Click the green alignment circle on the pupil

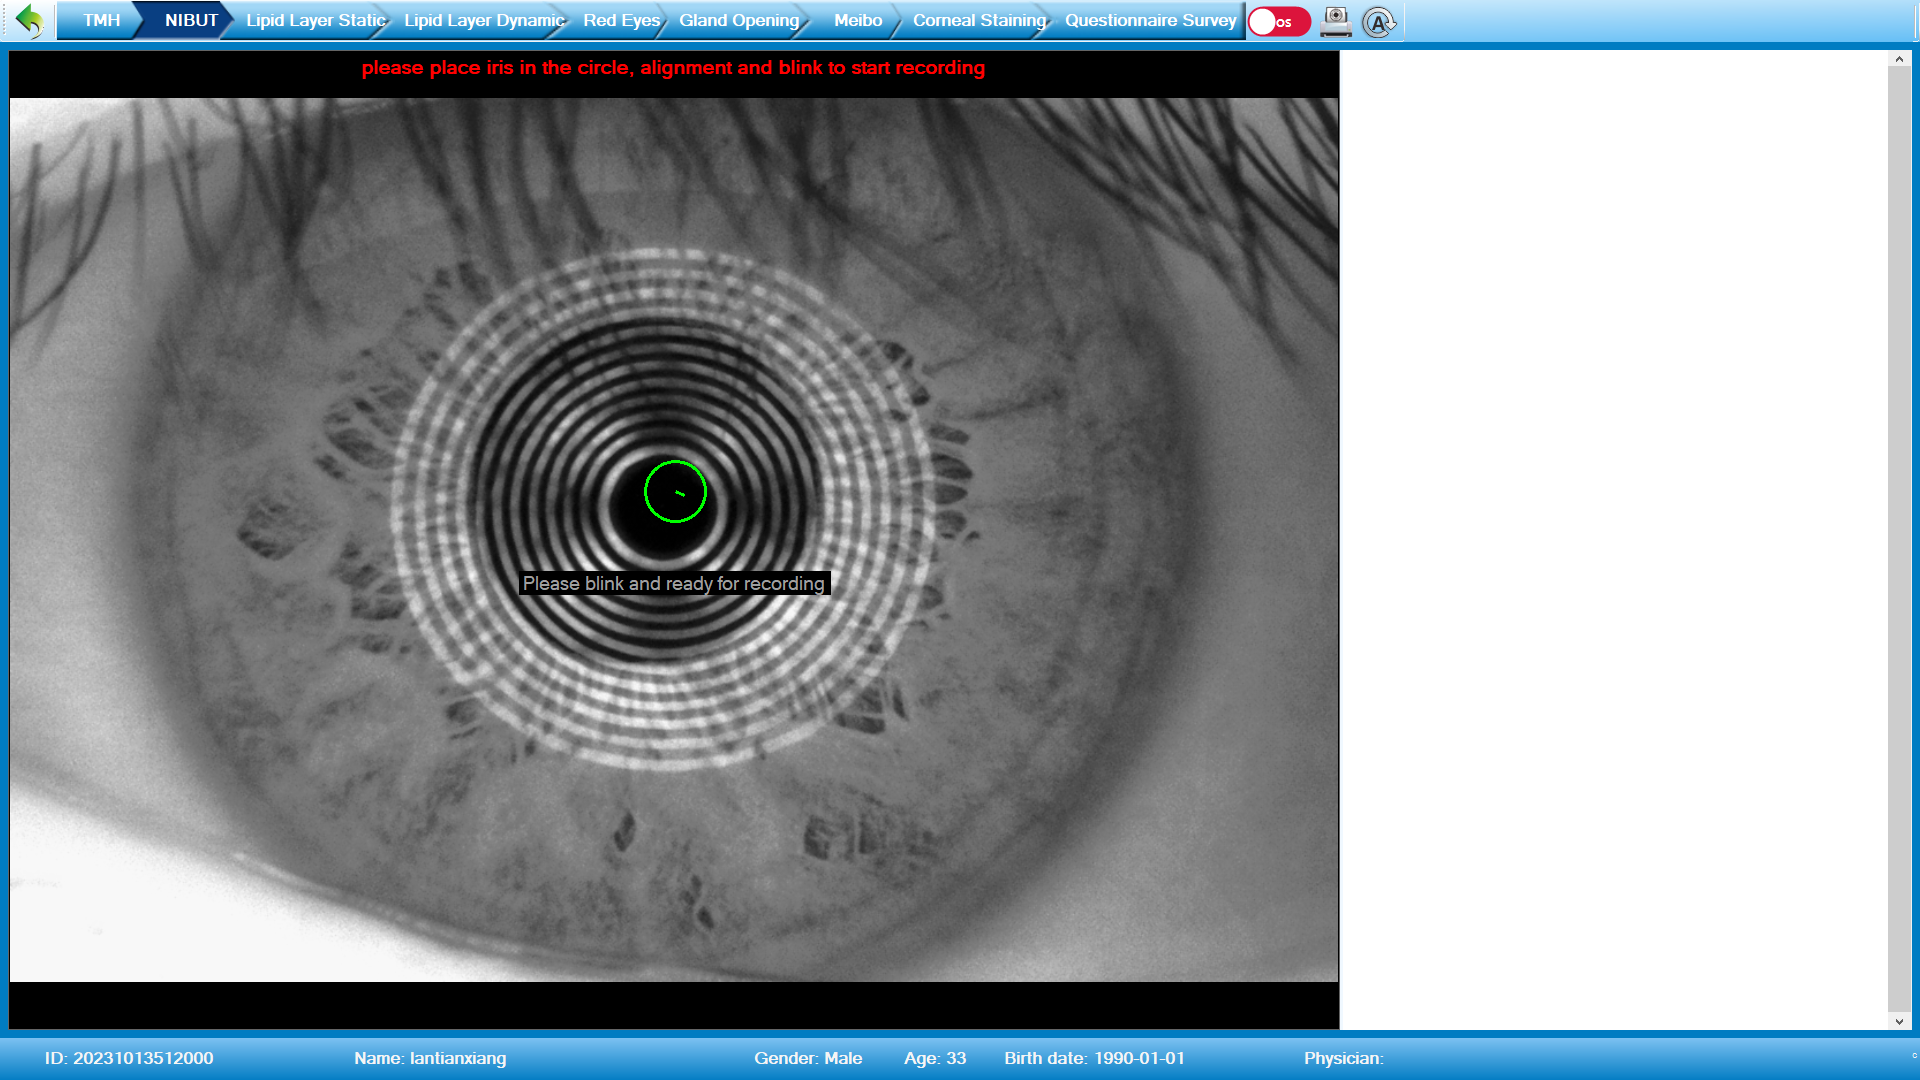pos(676,491)
